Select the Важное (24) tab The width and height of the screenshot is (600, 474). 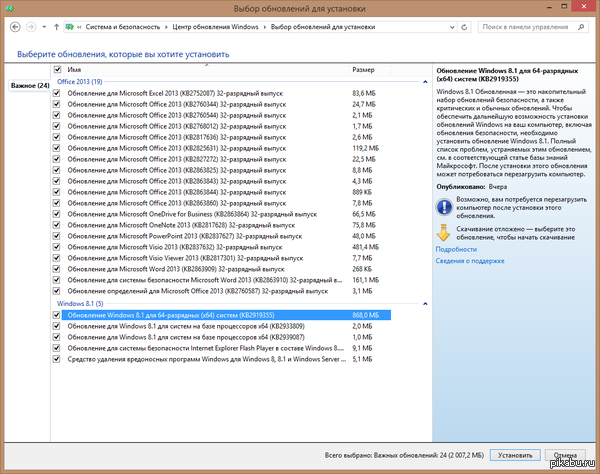tap(29, 86)
